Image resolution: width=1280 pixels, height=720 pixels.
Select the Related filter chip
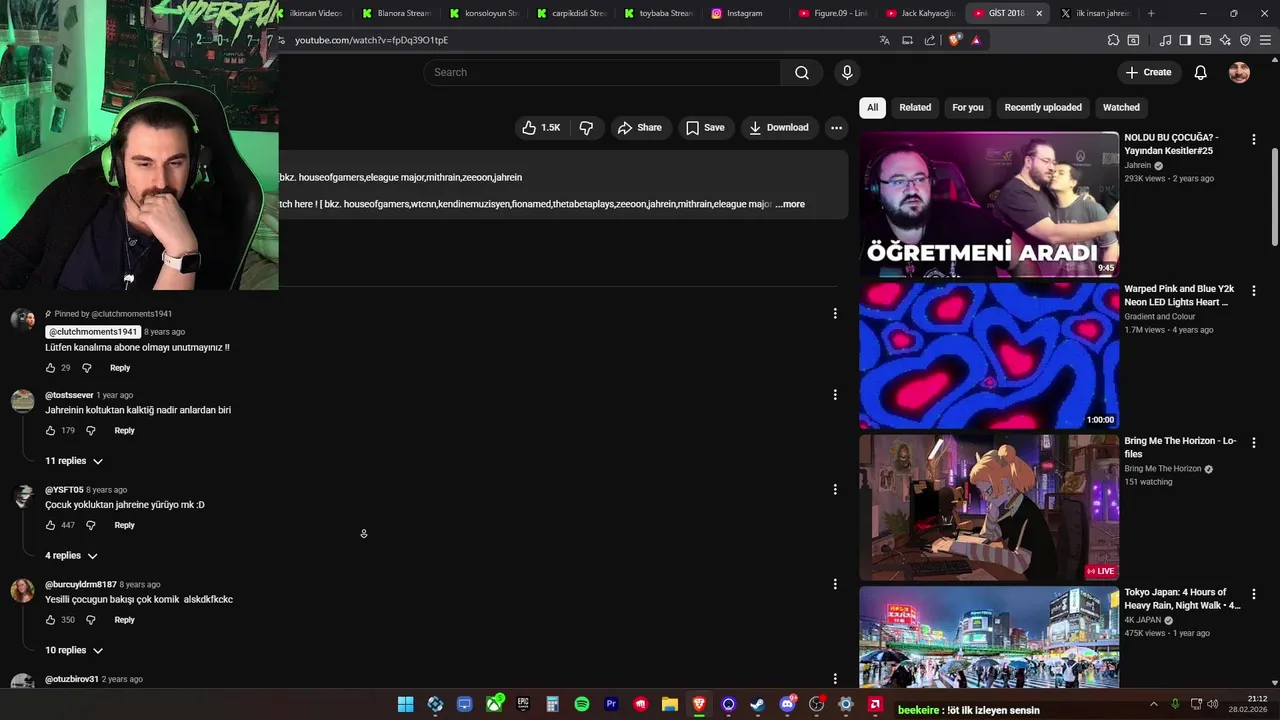tap(915, 107)
